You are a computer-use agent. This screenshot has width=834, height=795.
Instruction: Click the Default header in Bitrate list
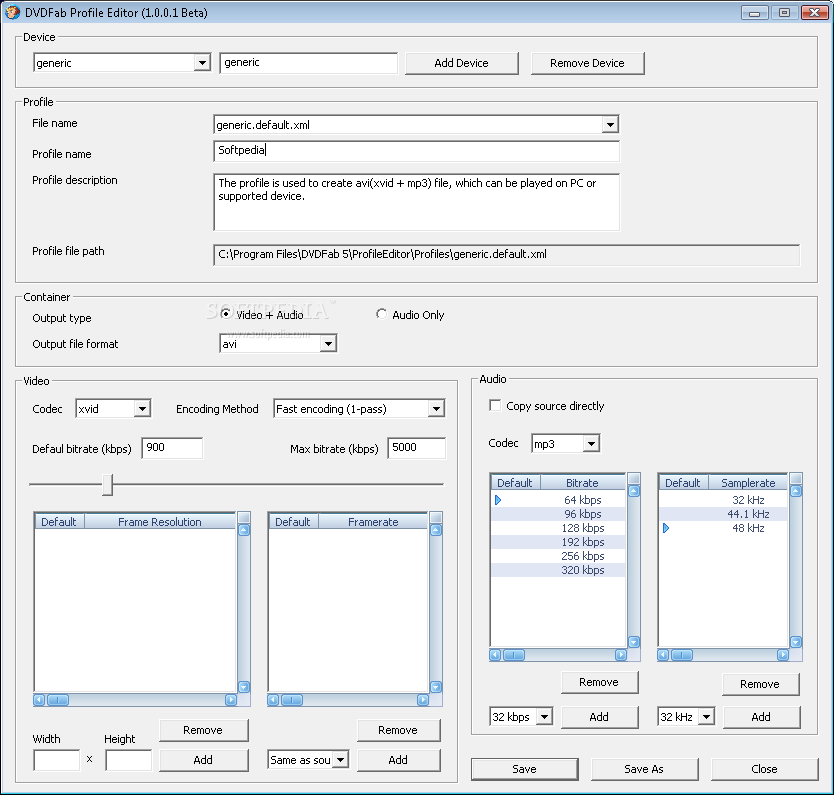point(515,483)
